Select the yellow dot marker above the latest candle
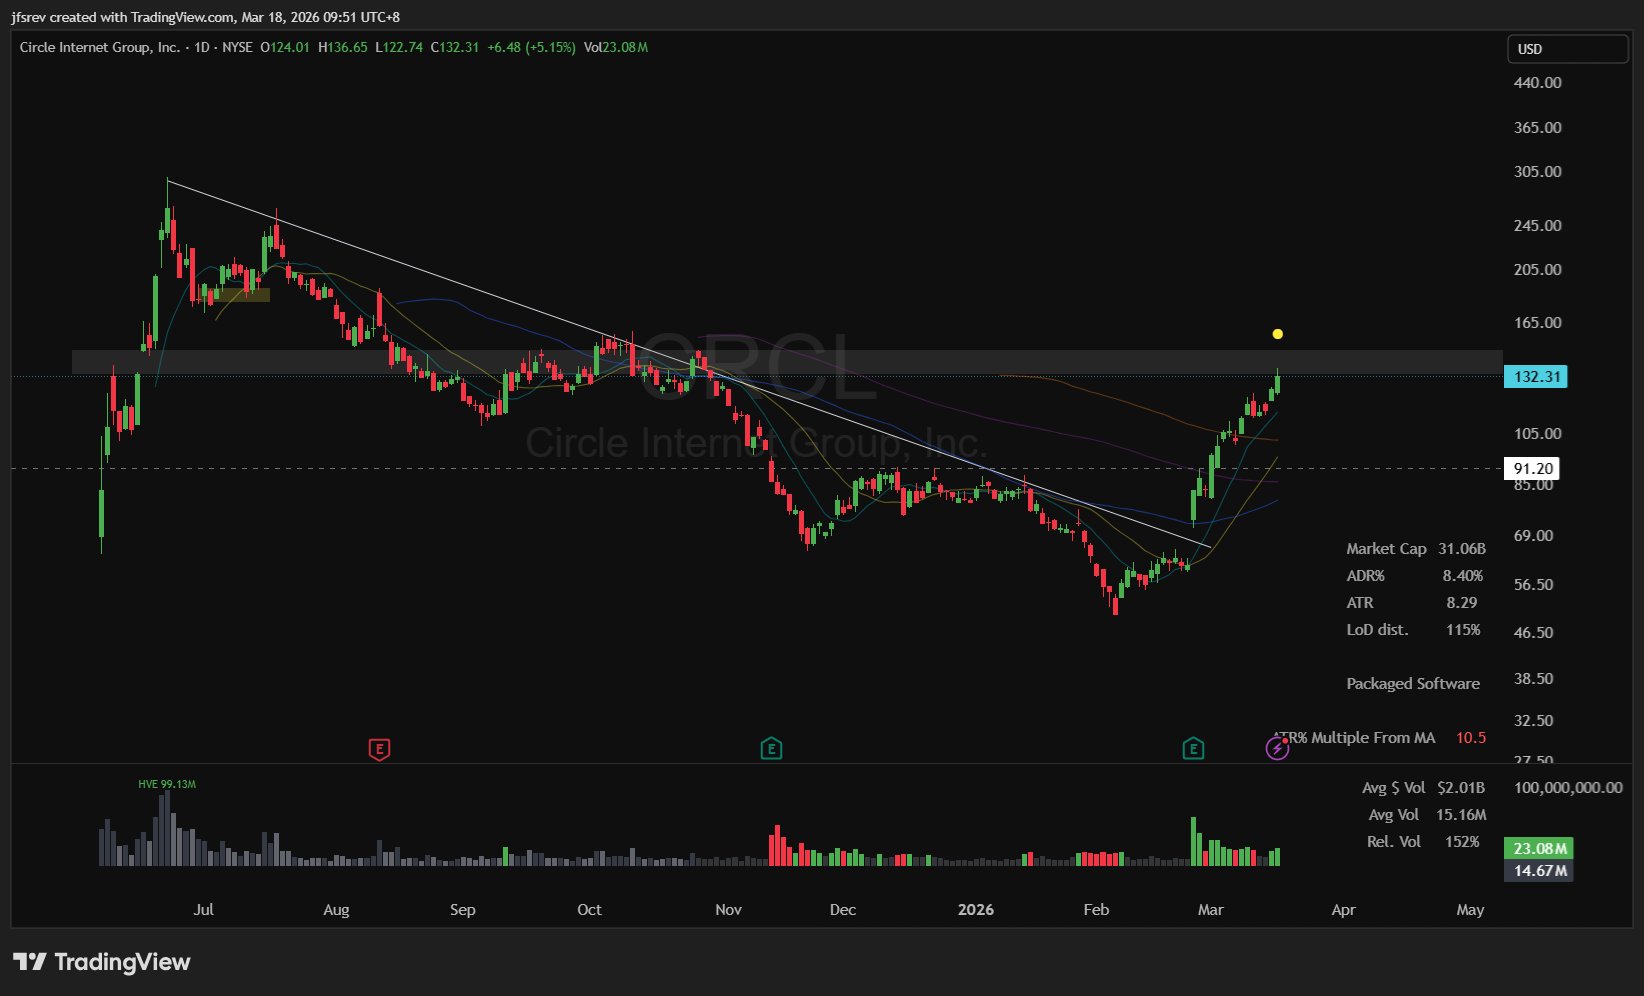1644x996 pixels. click(x=1277, y=334)
